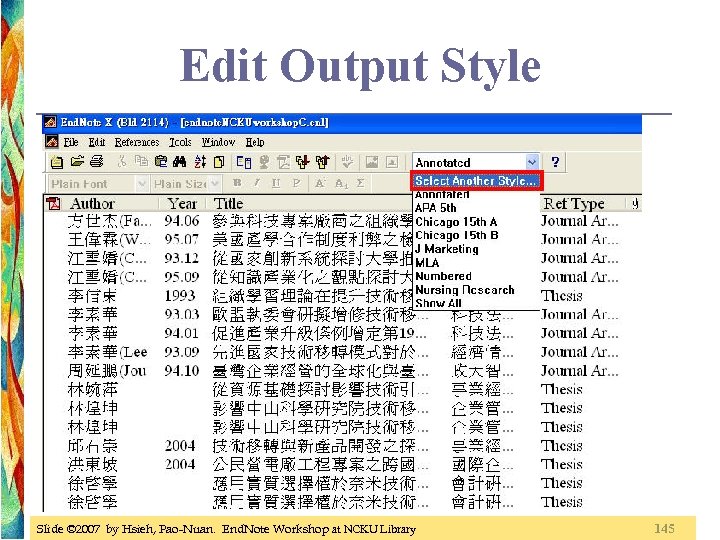Screen dimensions: 720x540
Task: Click the New Reference icon
Action: (x=219, y=162)
